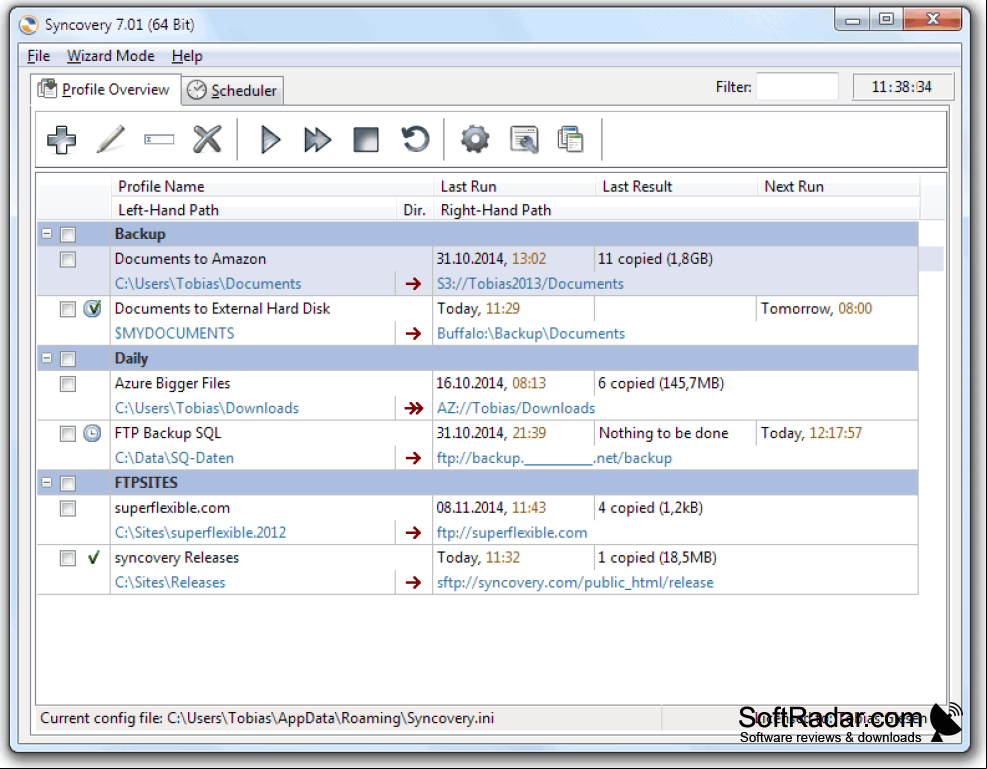Click the Last Result column header
987x769 pixels.
click(x=676, y=186)
